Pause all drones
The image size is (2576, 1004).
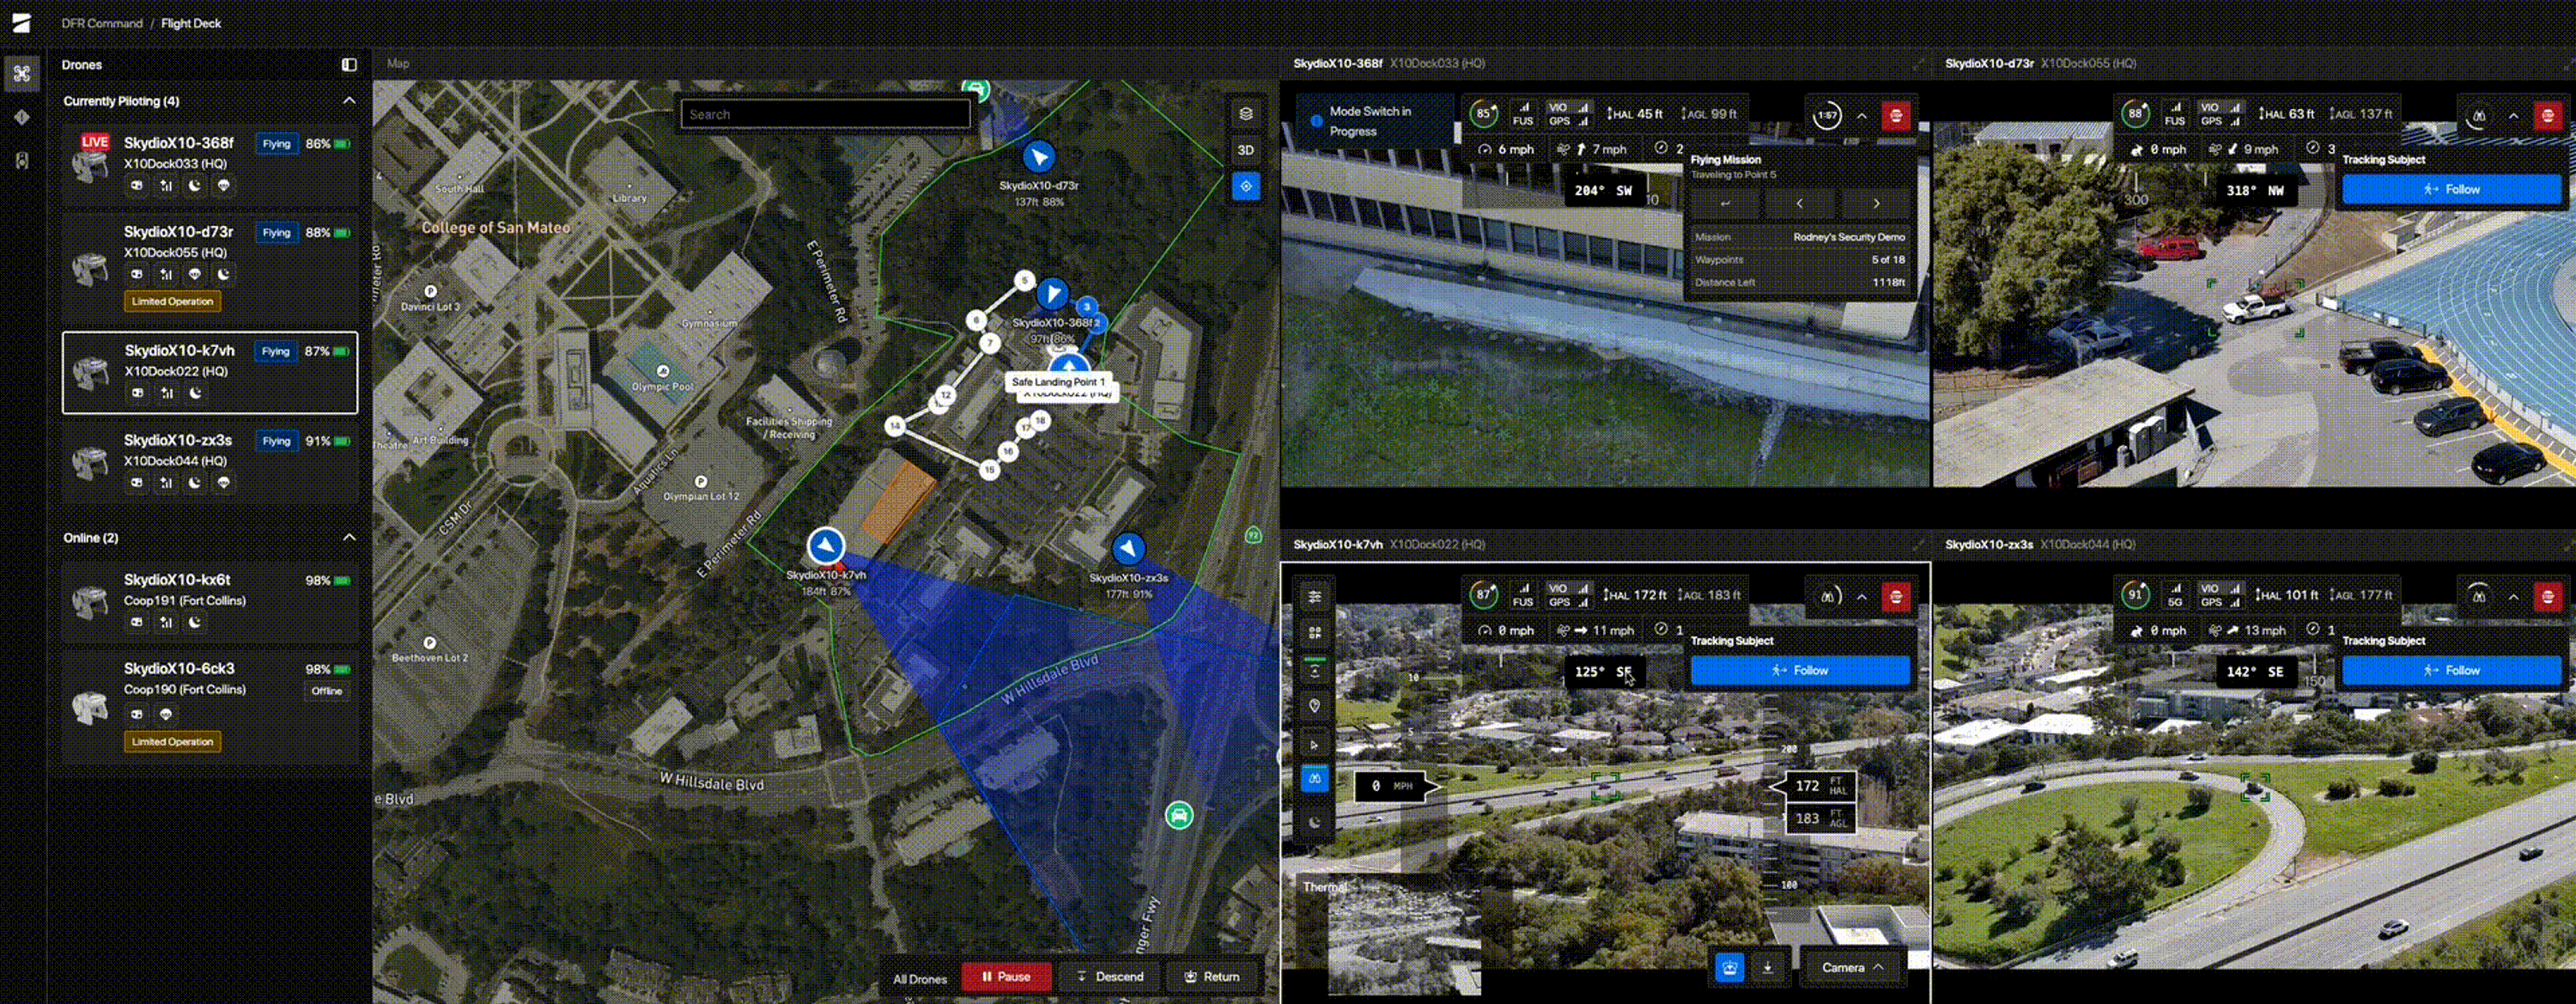(x=1005, y=976)
